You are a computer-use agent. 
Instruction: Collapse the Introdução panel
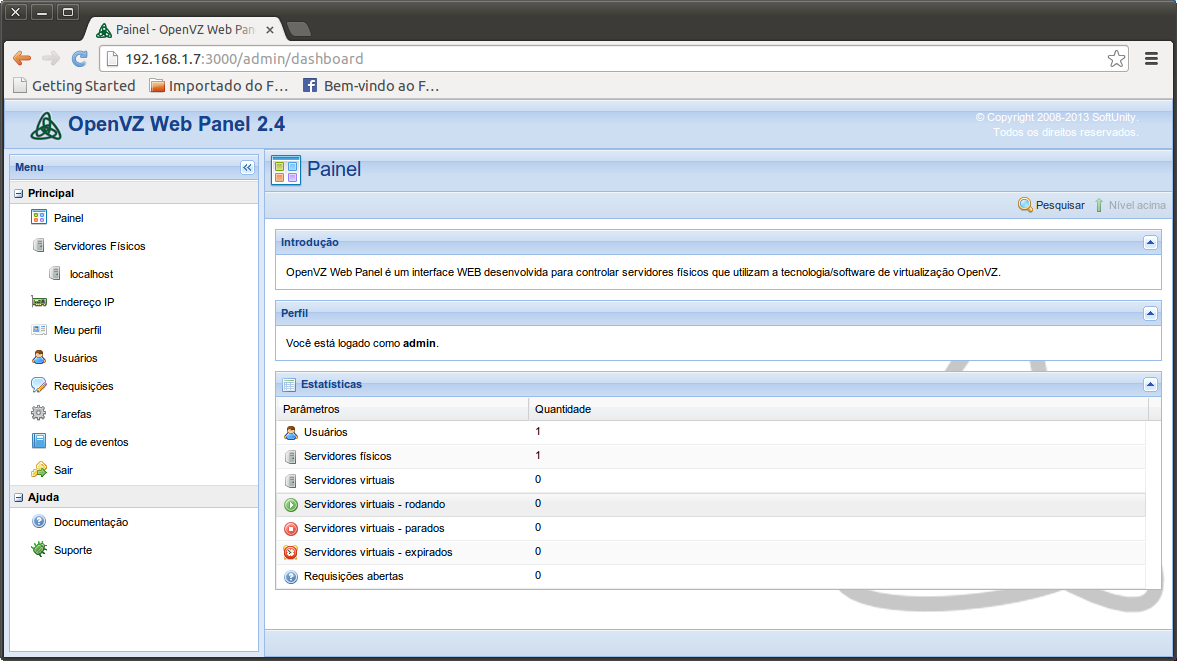(1150, 242)
